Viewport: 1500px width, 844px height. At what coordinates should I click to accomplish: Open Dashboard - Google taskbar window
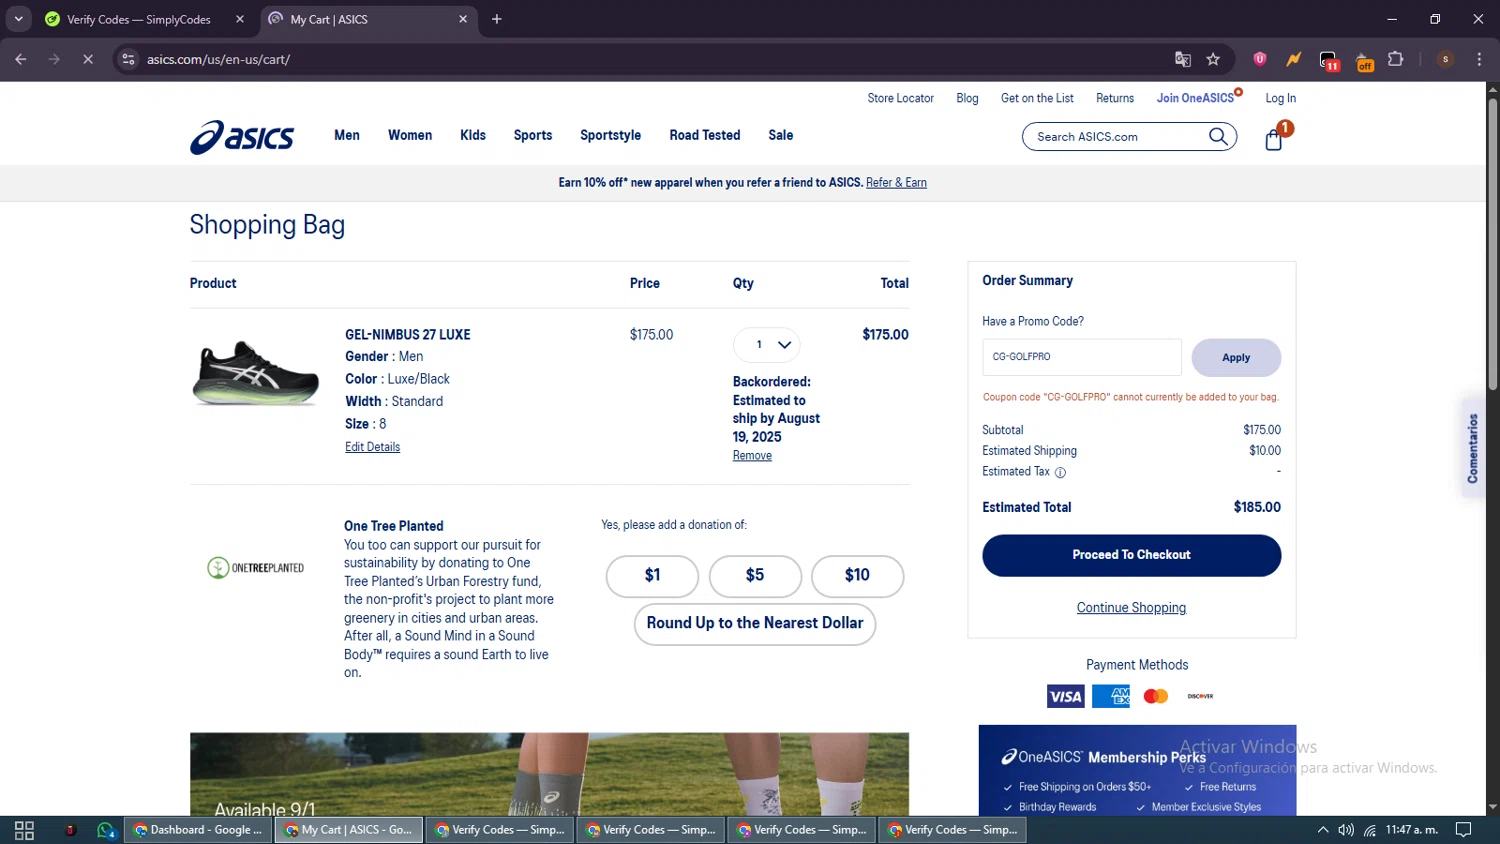(x=198, y=830)
